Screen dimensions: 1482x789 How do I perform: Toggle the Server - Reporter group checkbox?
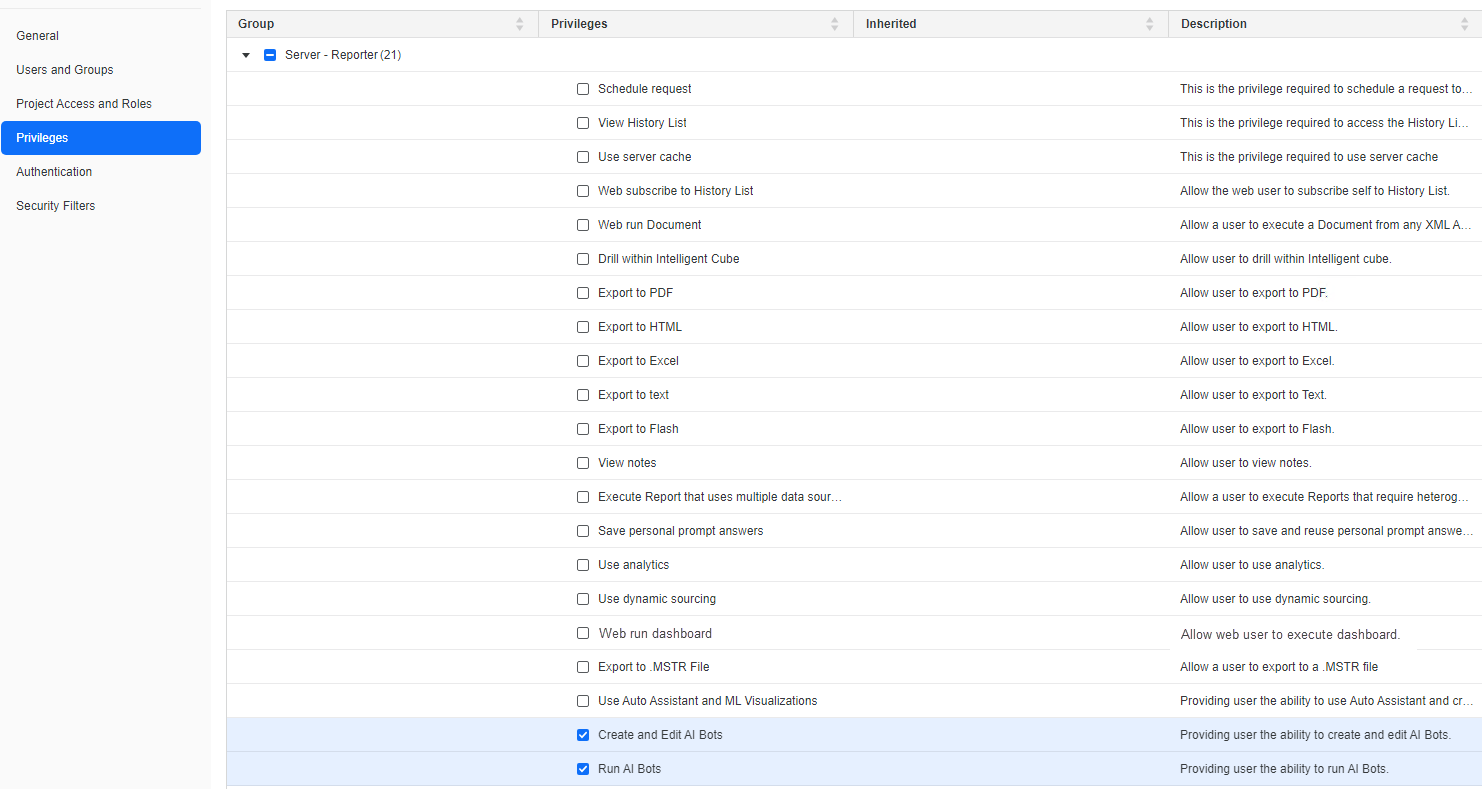(270, 55)
